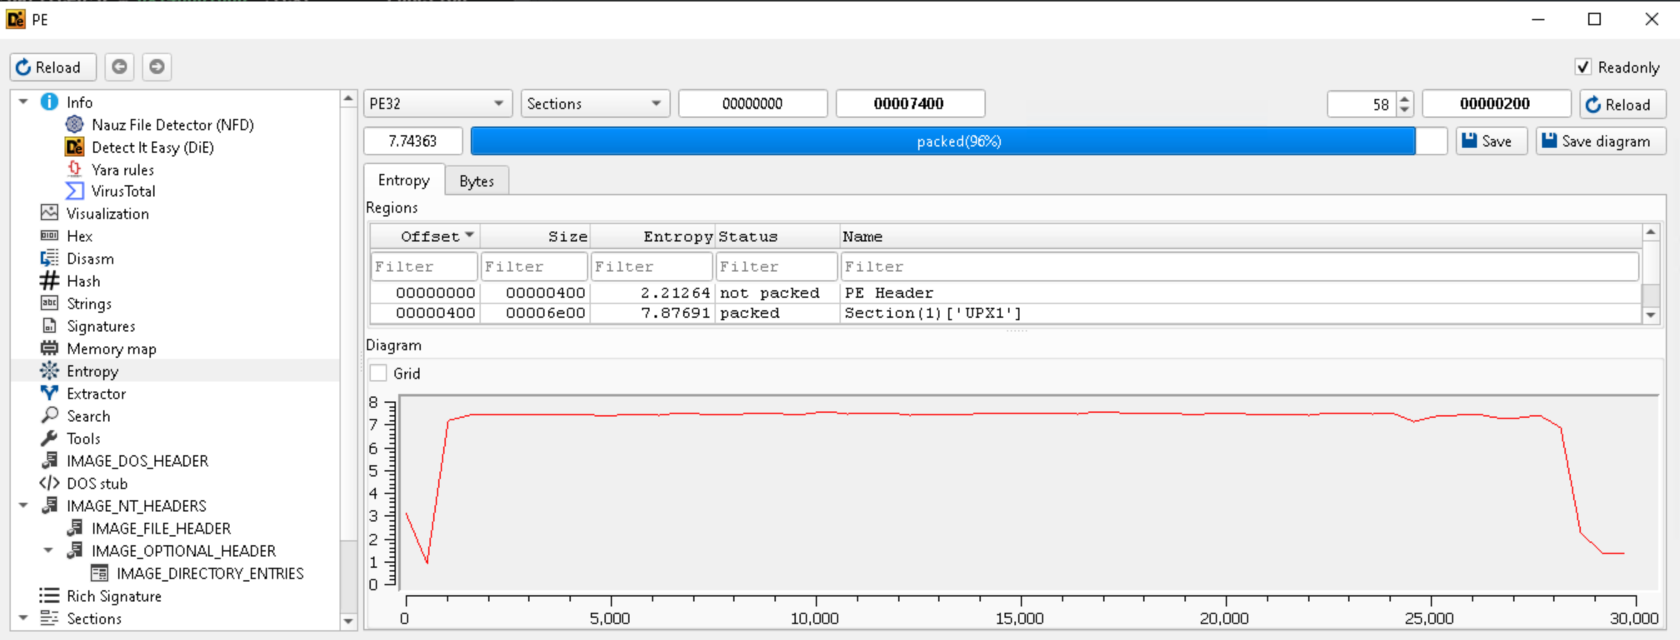Viewport: 1680px width, 640px height.
Task: Collapse the IMAGE_NT_HEADERS tree node
Action: point(23,506)
